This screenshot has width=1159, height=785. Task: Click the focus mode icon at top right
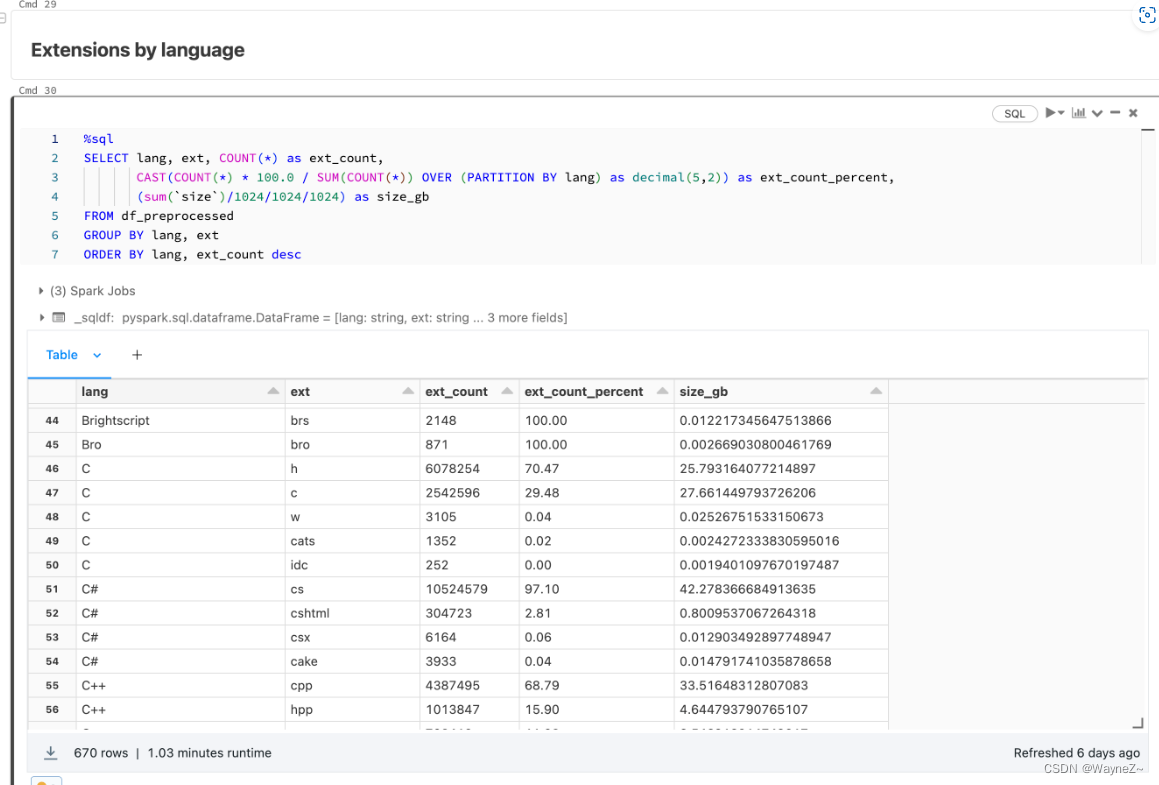(x=1146, y=15)
